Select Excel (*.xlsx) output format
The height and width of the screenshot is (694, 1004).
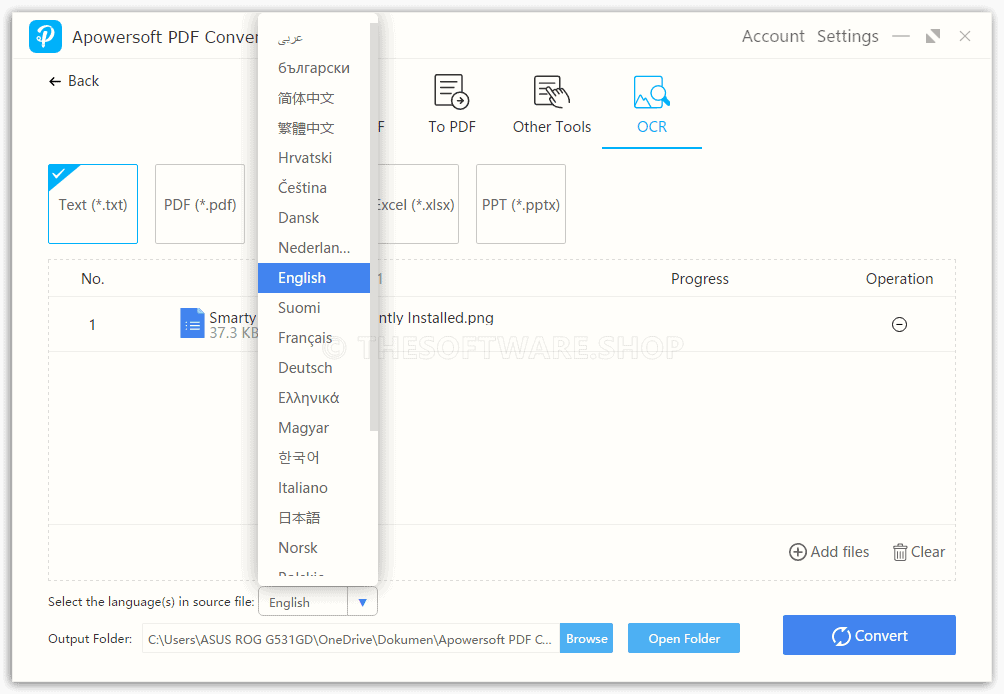[418, 204]
